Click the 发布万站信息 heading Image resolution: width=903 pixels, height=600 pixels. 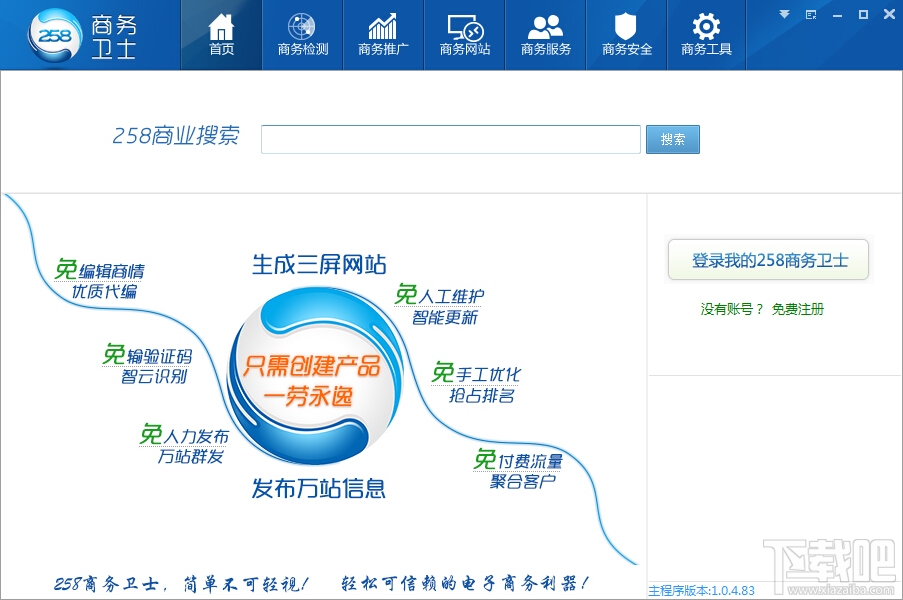[x=318, y=488]
